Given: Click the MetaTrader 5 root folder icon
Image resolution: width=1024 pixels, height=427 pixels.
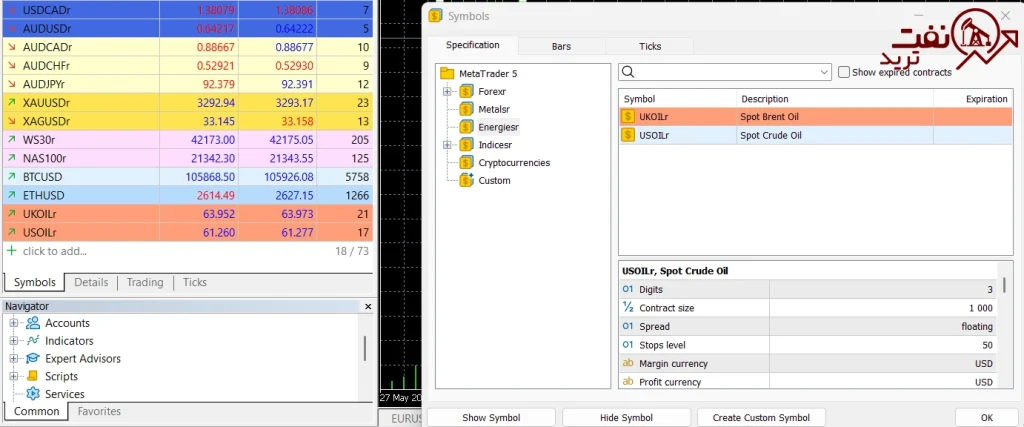Looking at the screenshot, I should point(447,73).
